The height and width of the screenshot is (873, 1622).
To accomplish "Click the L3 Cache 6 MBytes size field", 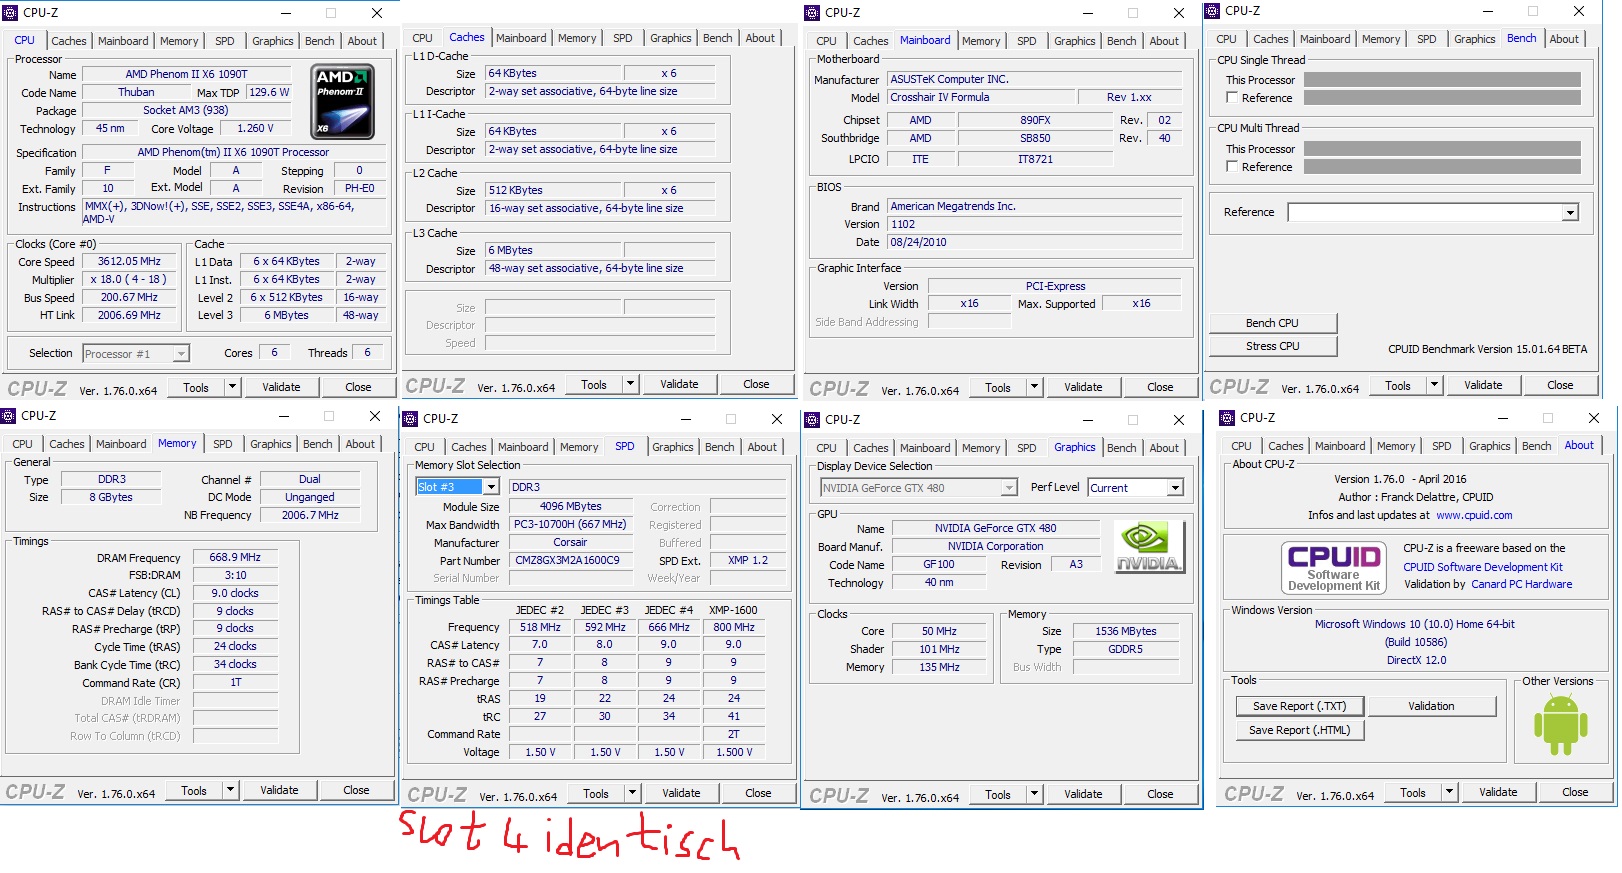I will [x=553, y=250].
